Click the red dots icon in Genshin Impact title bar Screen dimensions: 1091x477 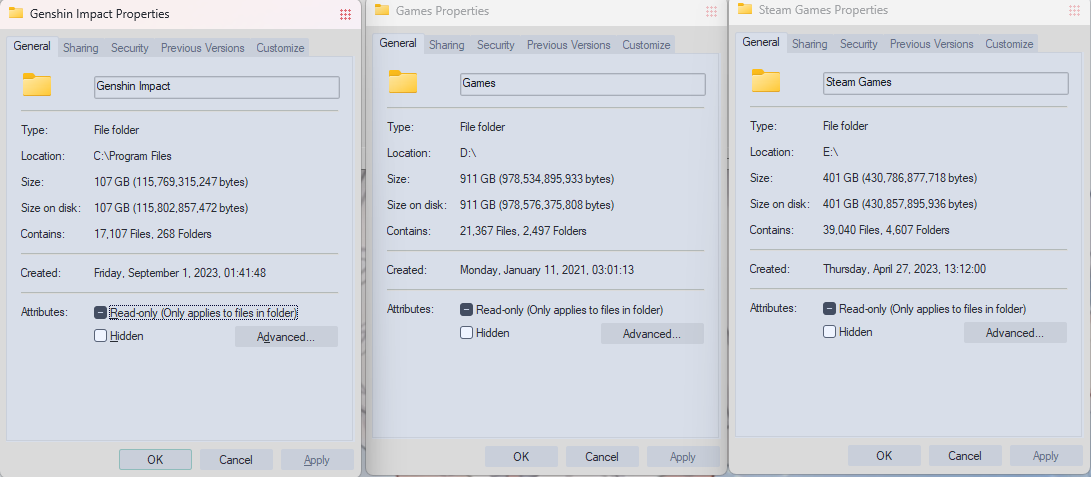345,14
